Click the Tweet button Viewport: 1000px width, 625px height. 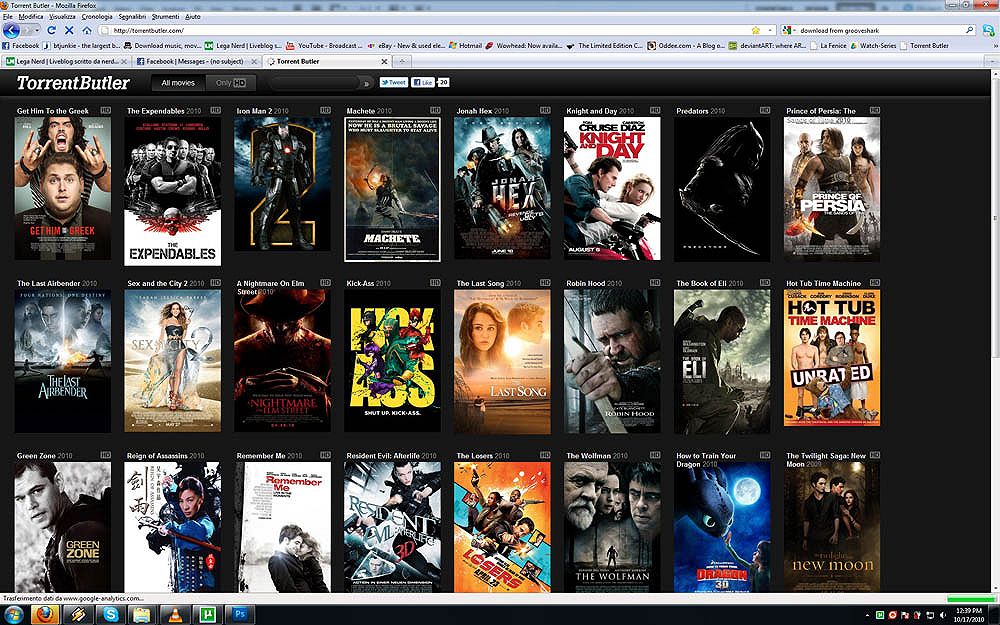tap(393, 82)
